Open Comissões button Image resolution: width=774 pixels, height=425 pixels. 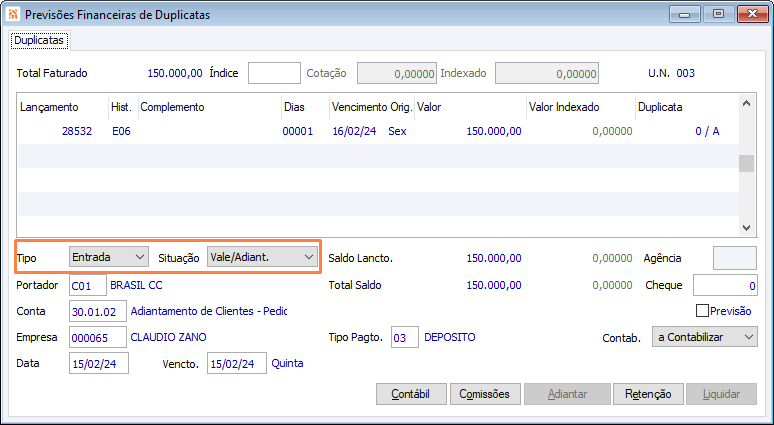pyautogui.click(x=484, y=394)
